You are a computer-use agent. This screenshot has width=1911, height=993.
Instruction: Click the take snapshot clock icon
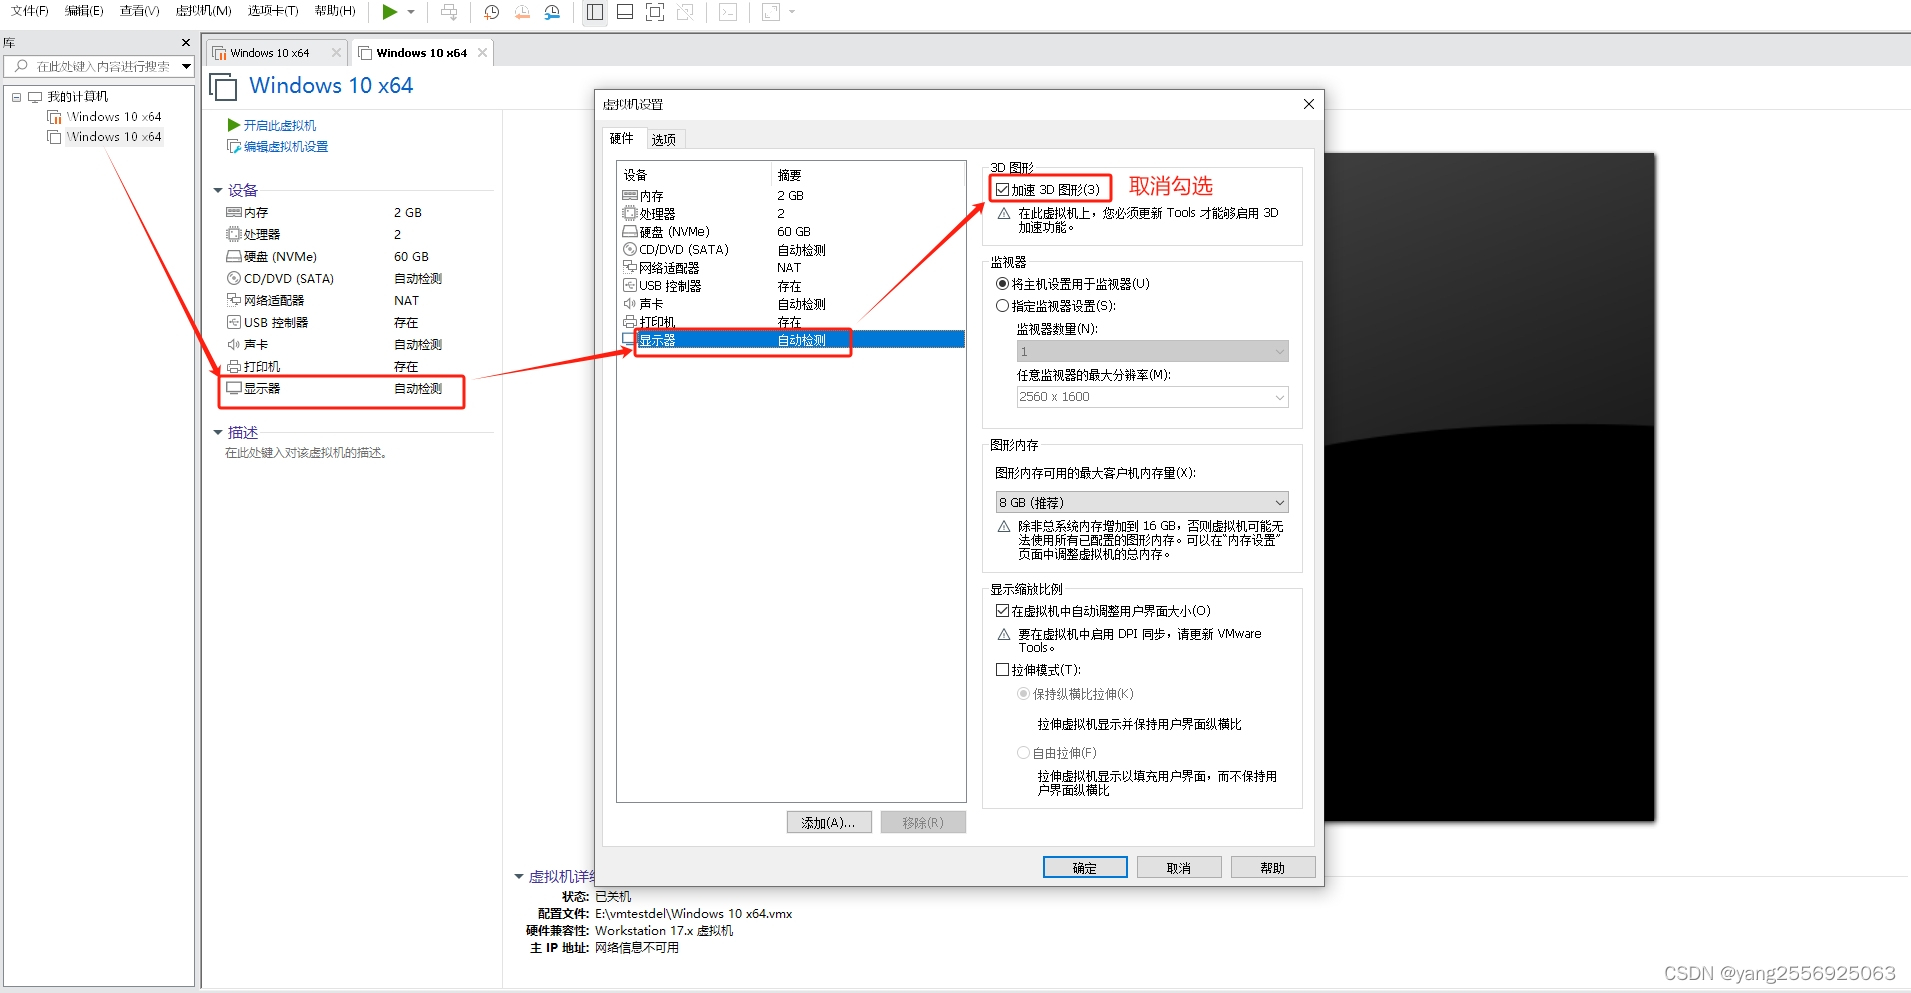[492, 12]
